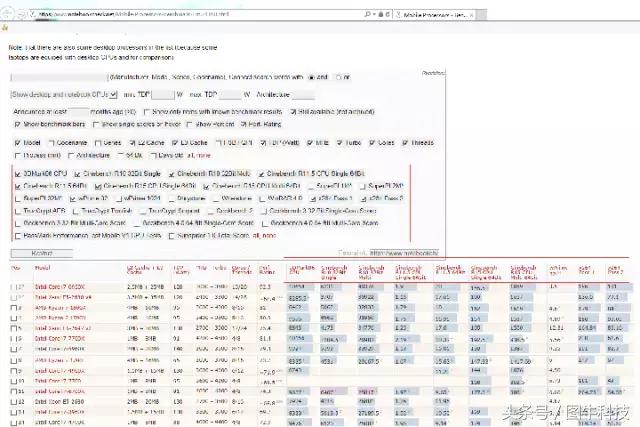Select the 'and' search connection radio button
This screenshot has height=427, width=640.
(x=311, y=77)
